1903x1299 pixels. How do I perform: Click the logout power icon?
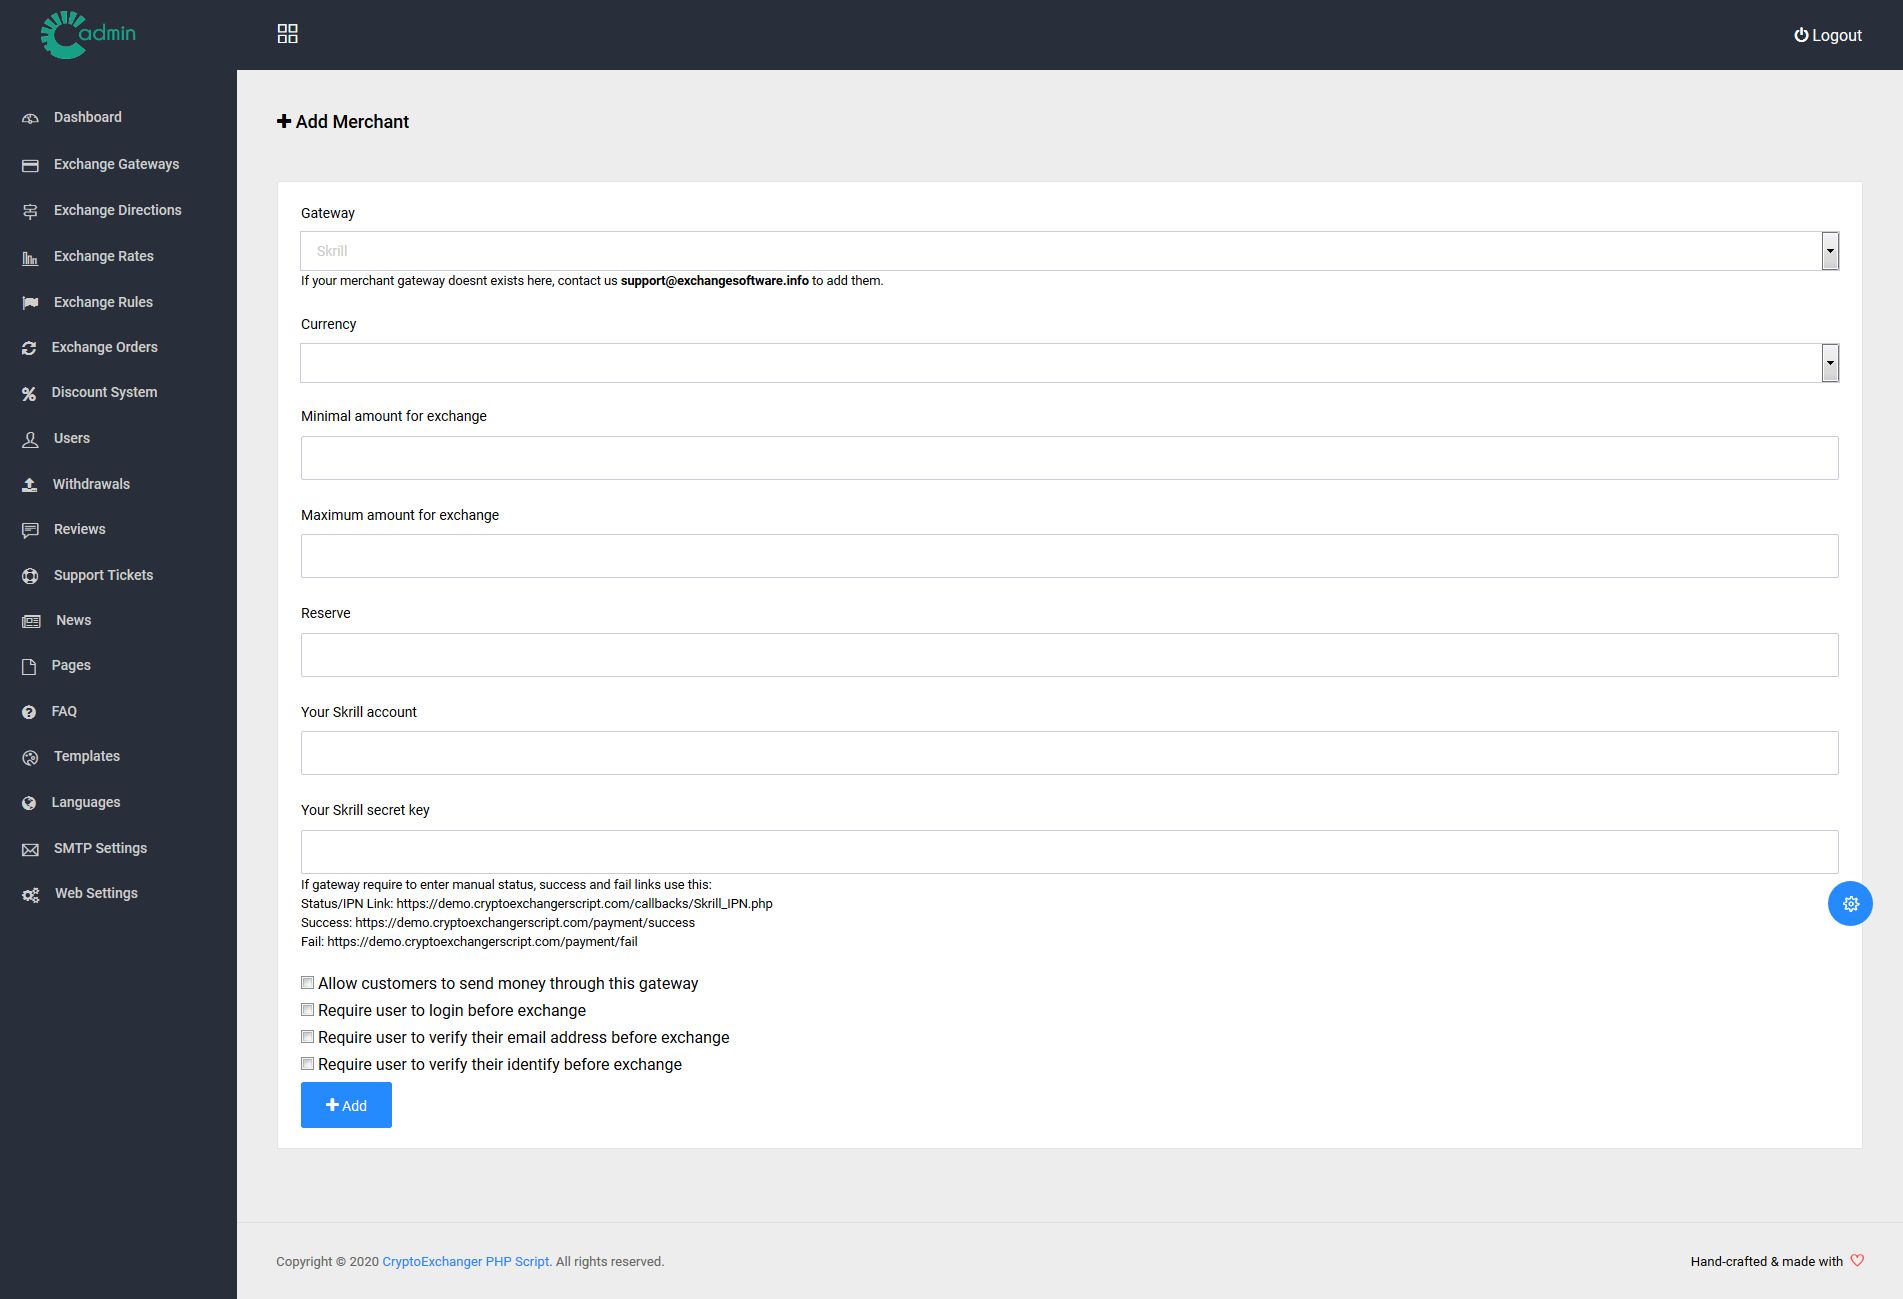pos(1801,35)
